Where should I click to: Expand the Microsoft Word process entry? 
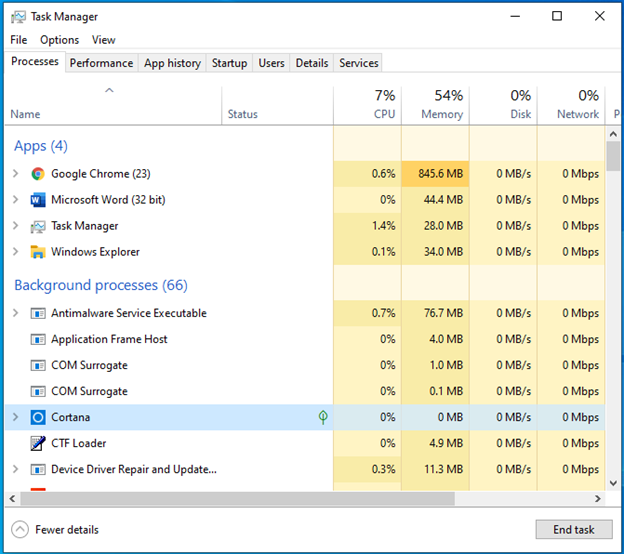[x=16, y=199]
